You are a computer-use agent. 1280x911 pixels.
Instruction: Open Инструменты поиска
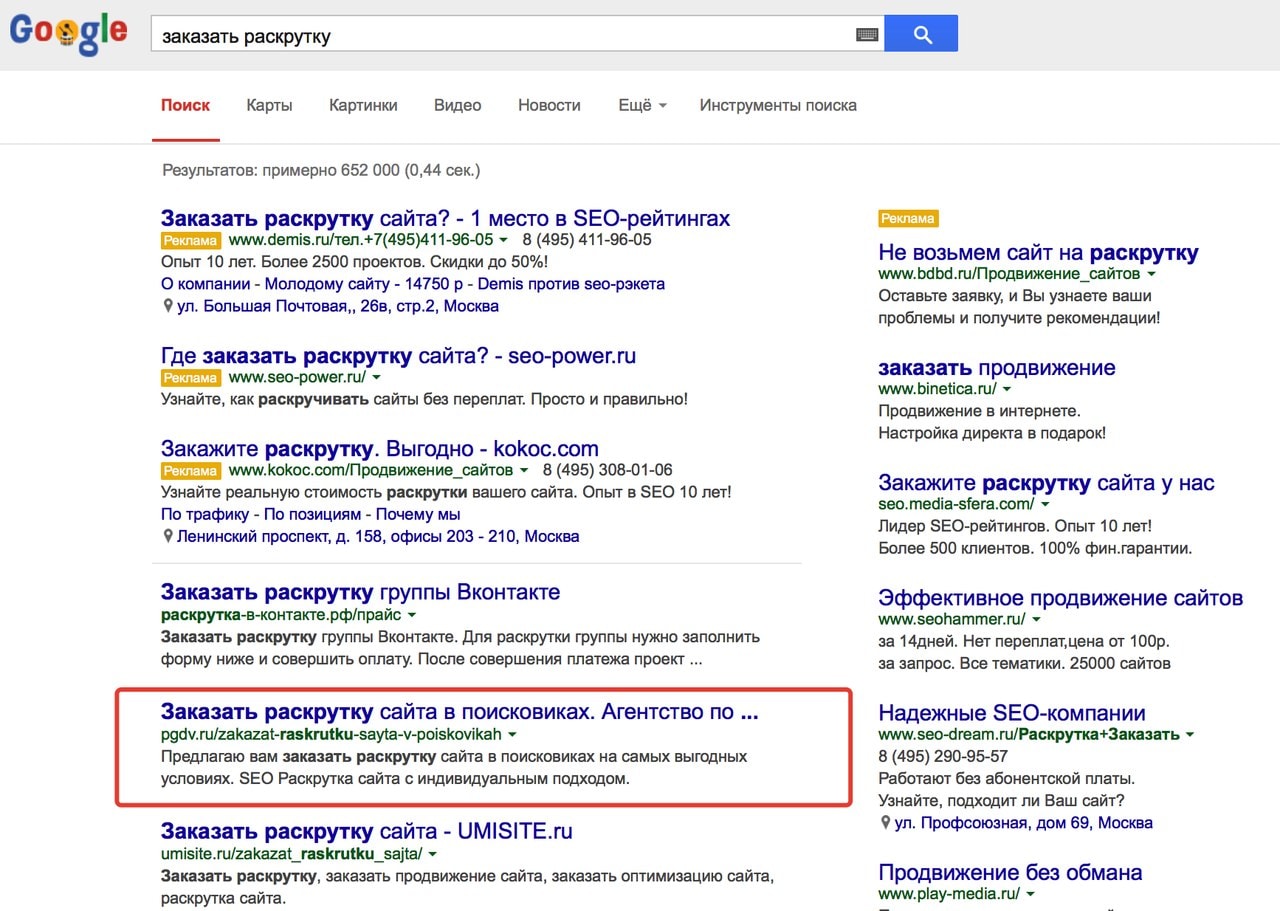tap(778, 105)
